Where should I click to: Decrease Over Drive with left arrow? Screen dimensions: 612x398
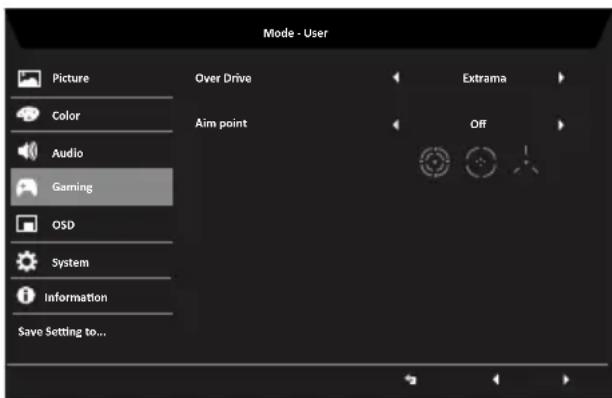396,78
